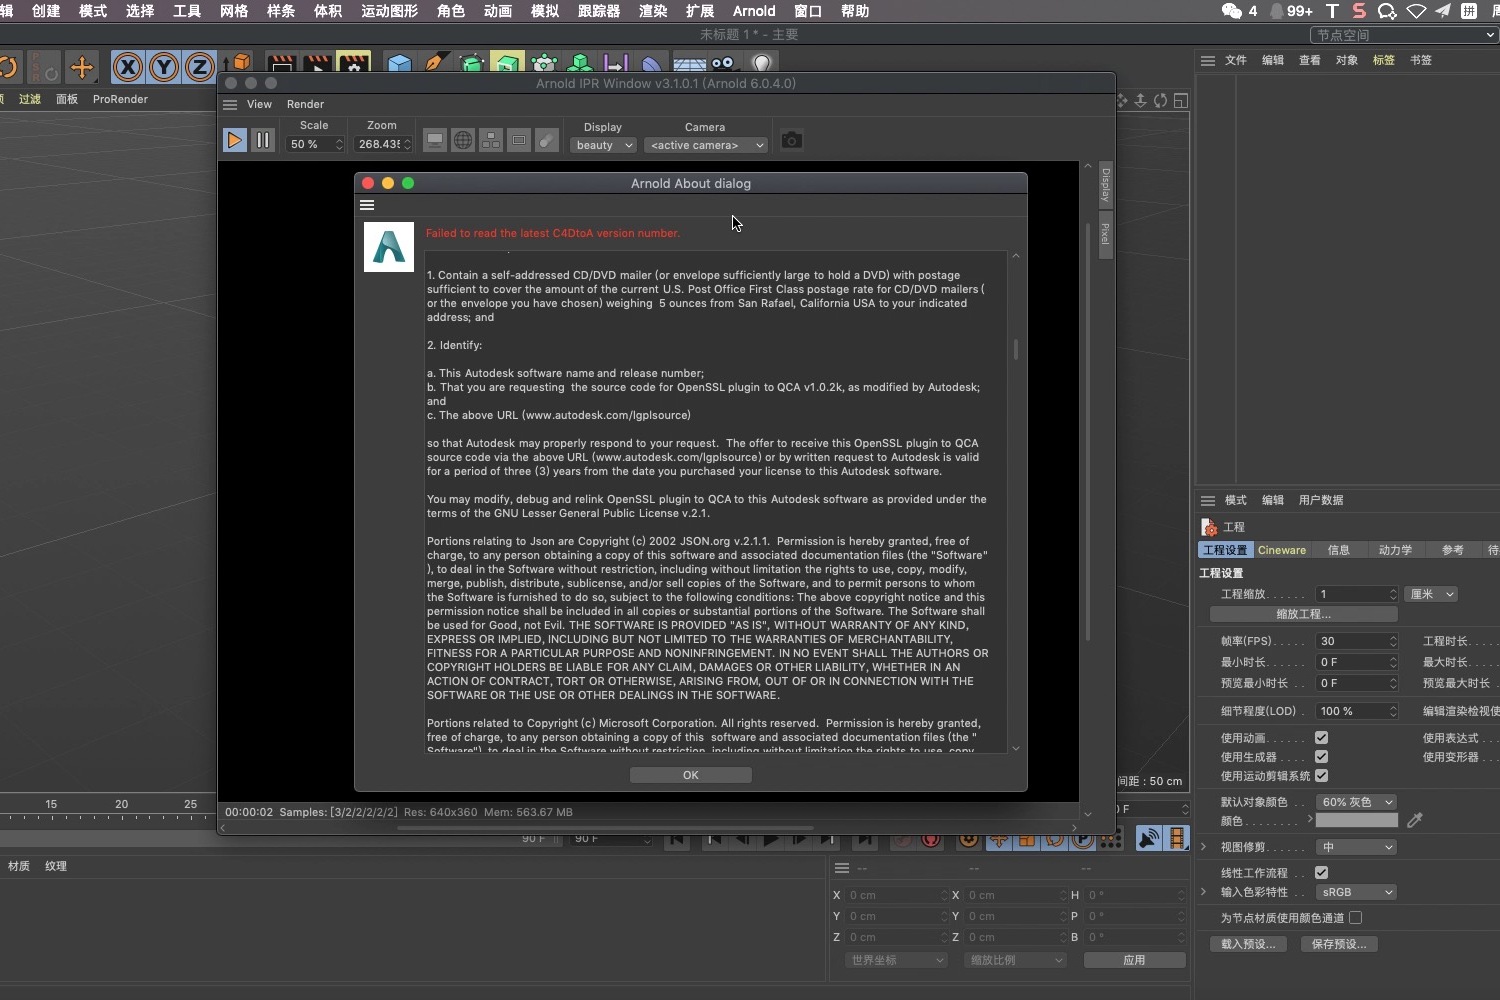Switch to the 动力学 tab
This screenshot has width=1500, height=1000.
point(1395,550)
